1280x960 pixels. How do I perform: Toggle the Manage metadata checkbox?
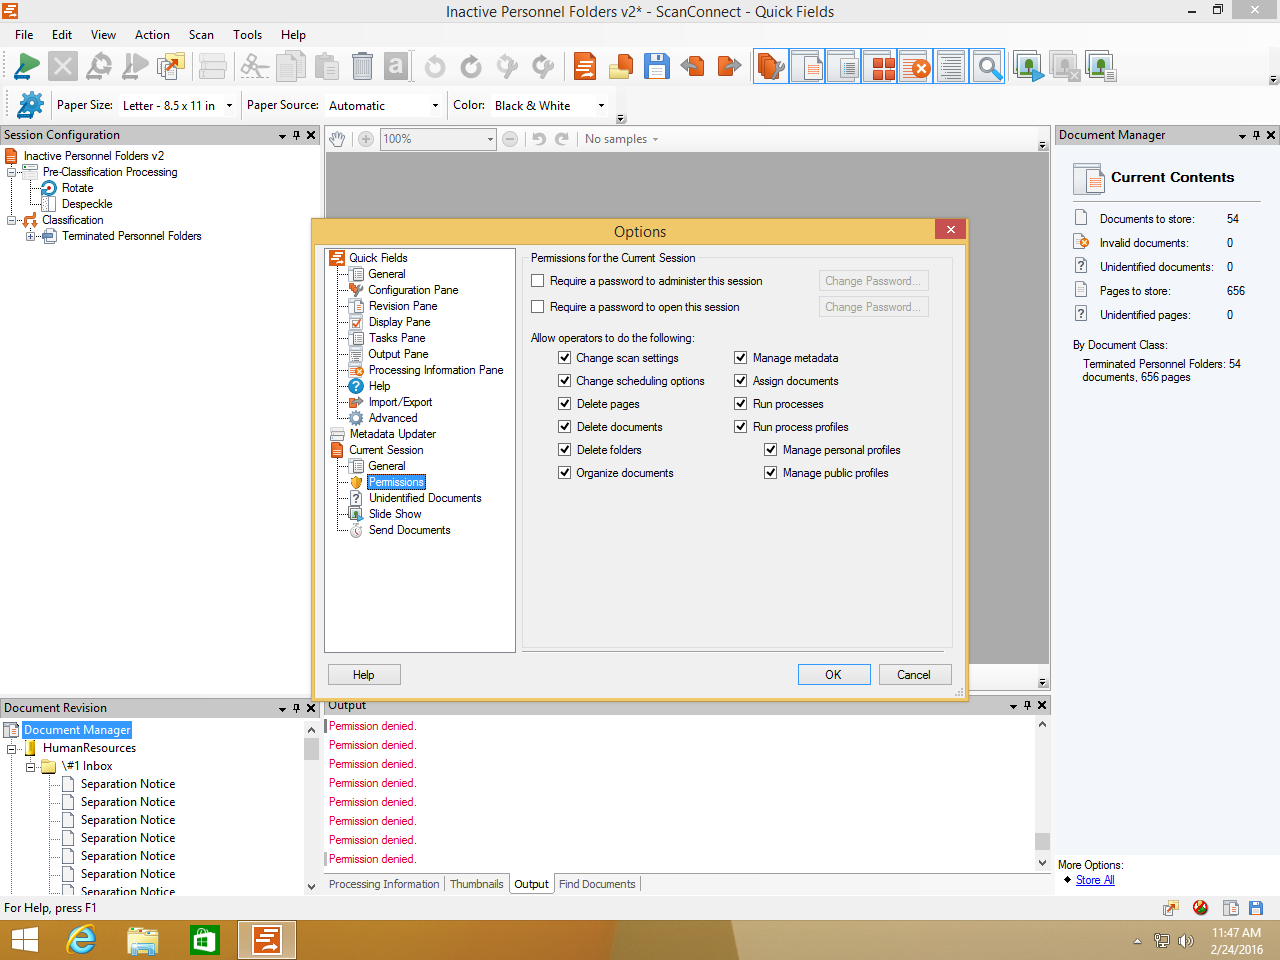point(741,358)
